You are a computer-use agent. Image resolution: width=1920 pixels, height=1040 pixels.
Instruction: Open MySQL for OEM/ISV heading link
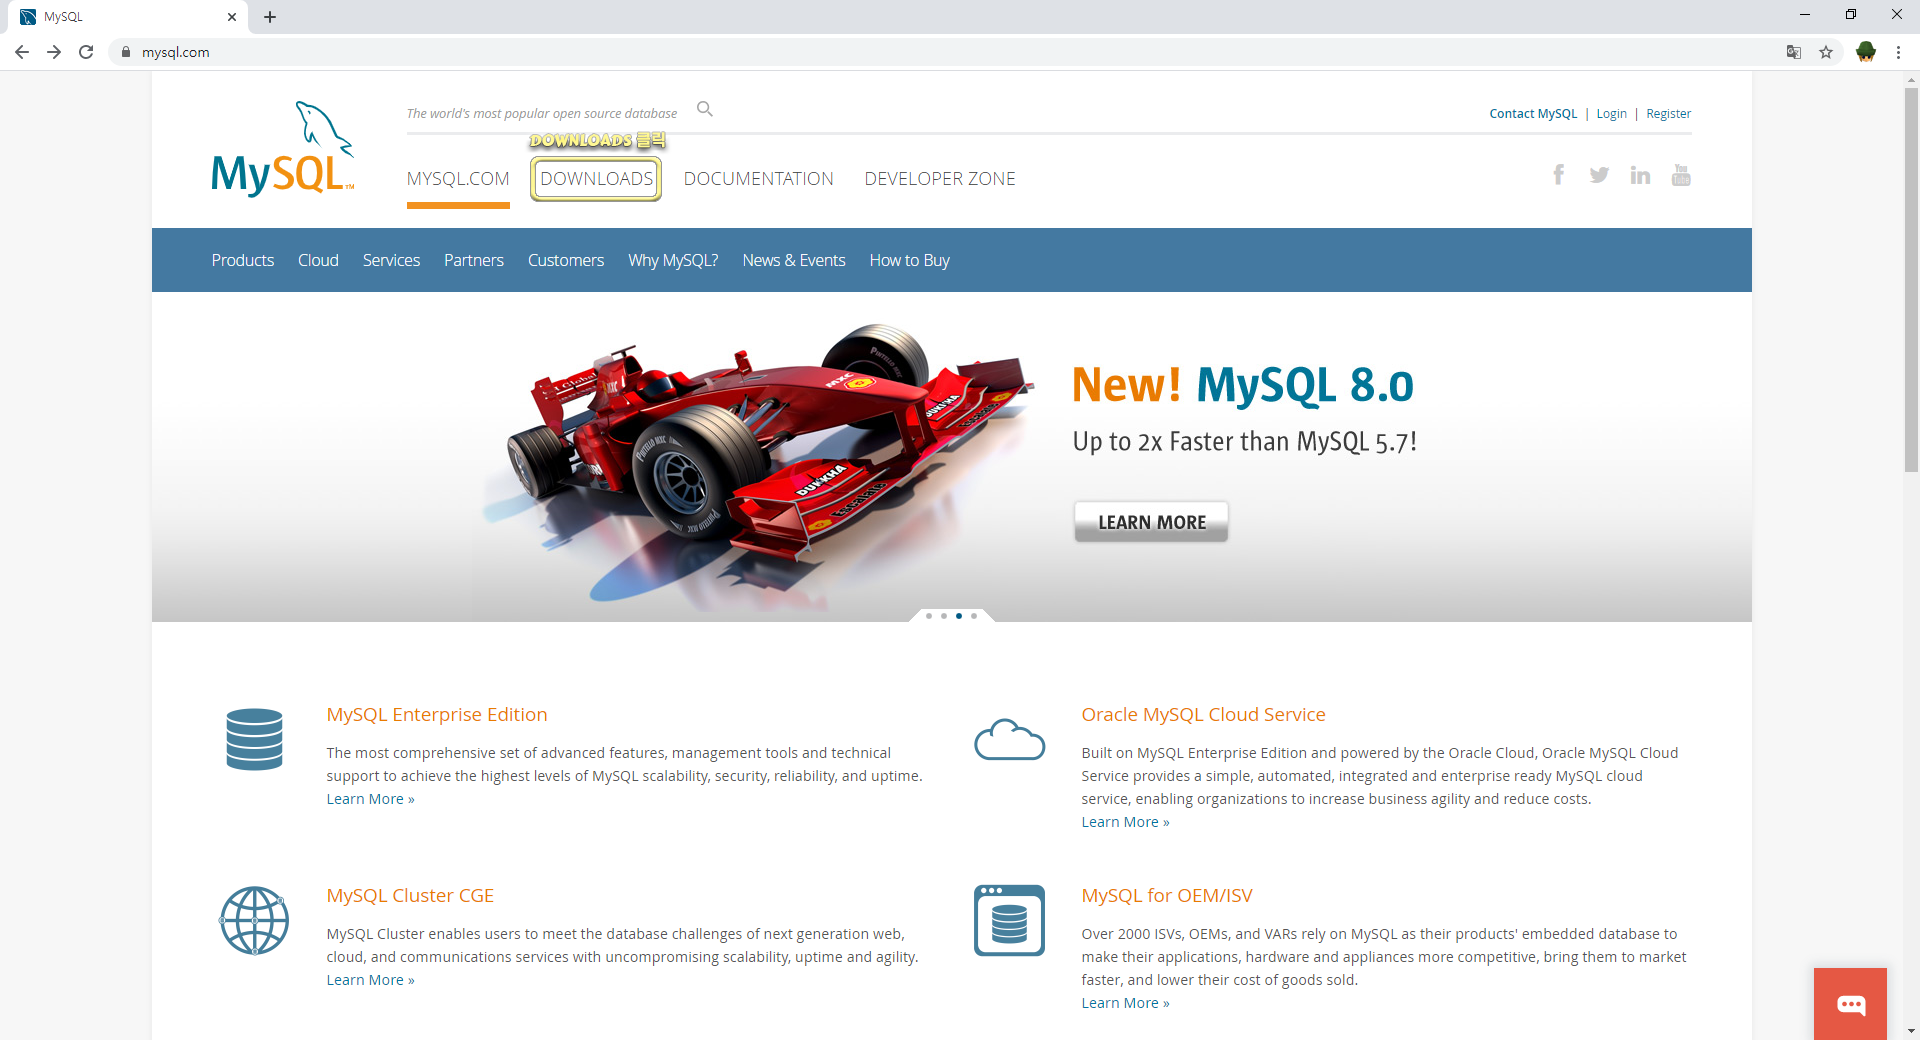pos(1167,896)
